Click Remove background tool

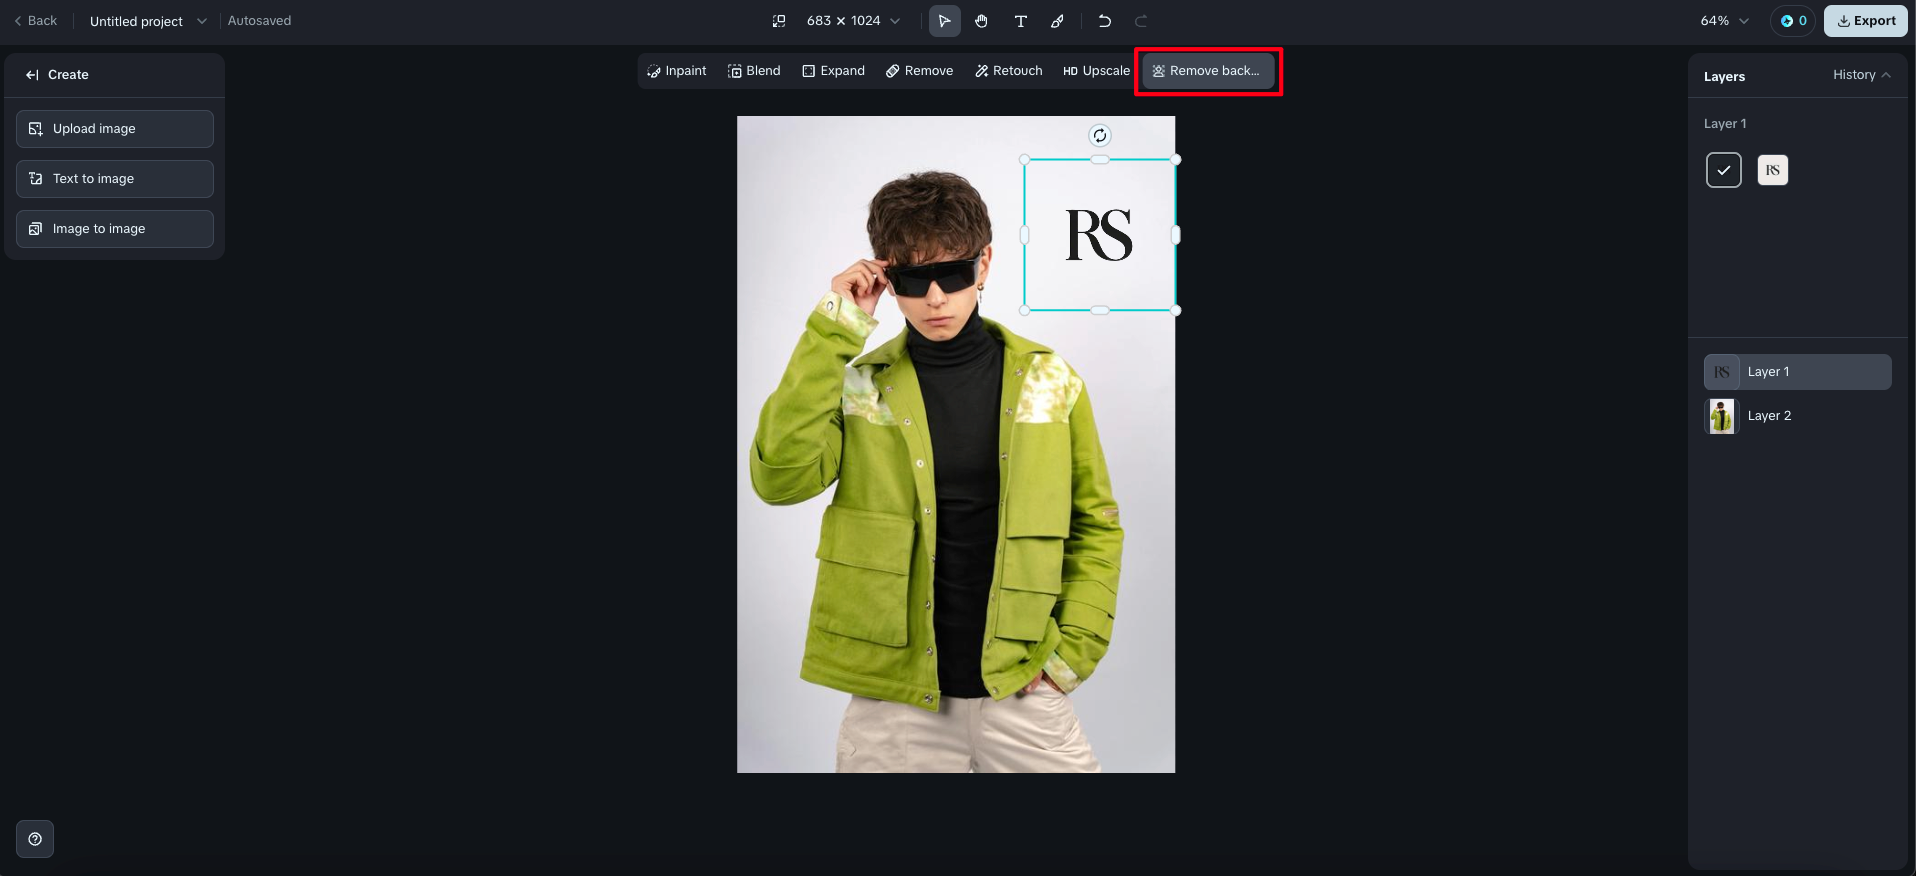click(1208, 71)
